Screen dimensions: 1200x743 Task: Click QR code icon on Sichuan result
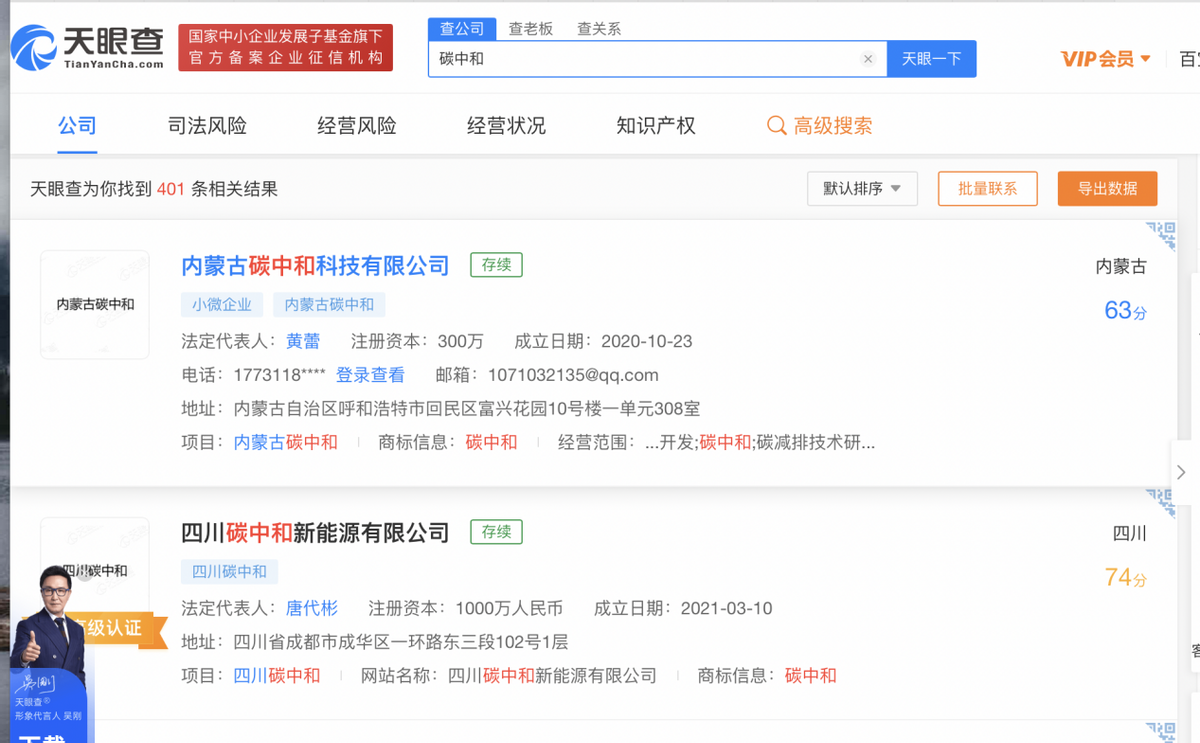click(1160, 503)
